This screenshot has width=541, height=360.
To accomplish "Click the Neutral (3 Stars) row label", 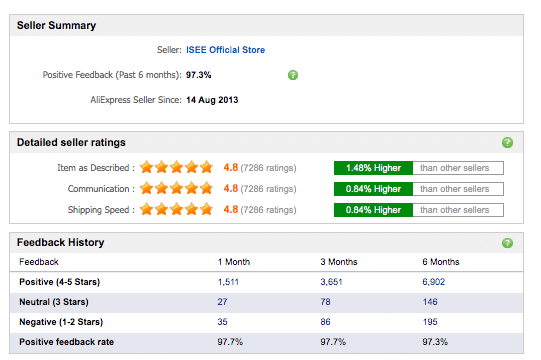I will pos(54,302).
